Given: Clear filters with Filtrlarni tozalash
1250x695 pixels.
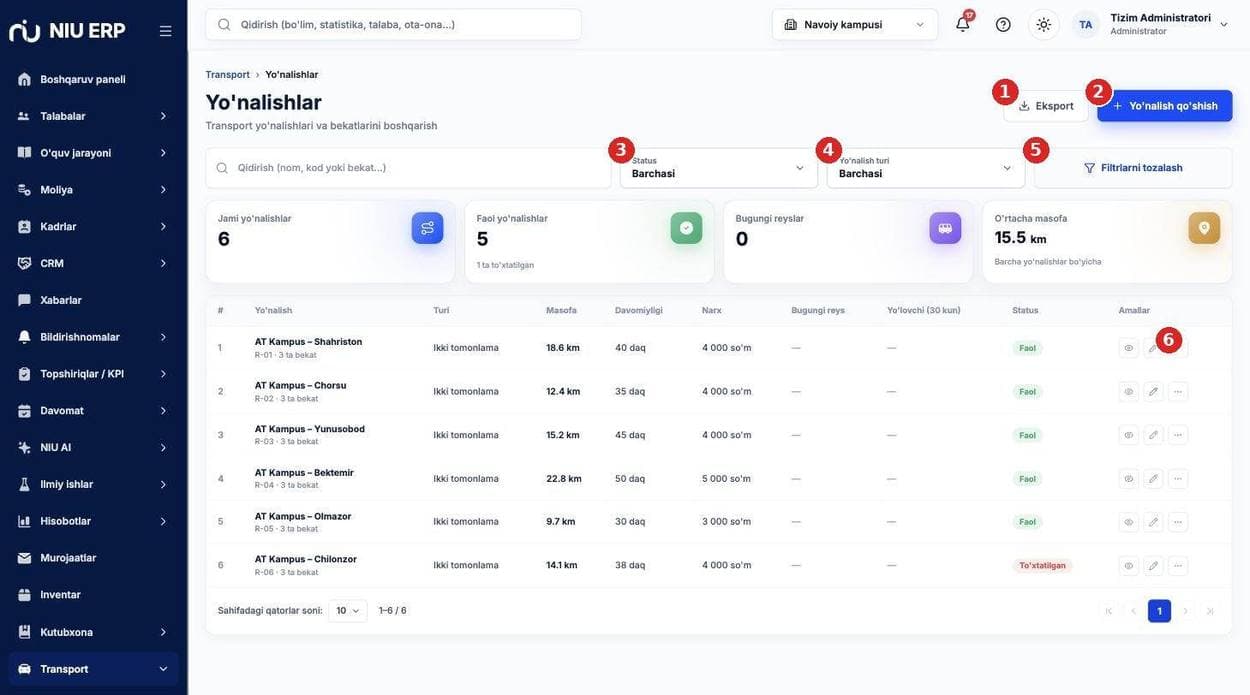Looking at the screenshot, I should tap(1133, 168).
